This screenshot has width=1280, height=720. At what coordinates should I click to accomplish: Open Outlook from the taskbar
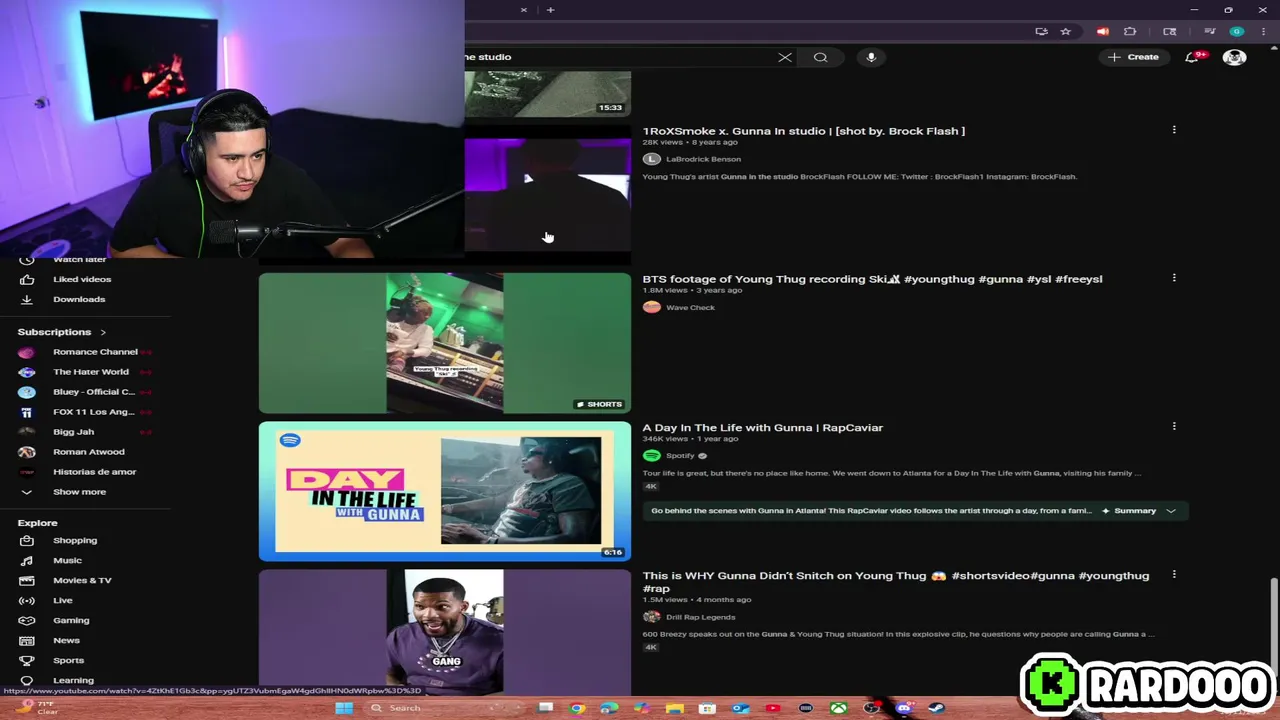click(x=740, y=708)
